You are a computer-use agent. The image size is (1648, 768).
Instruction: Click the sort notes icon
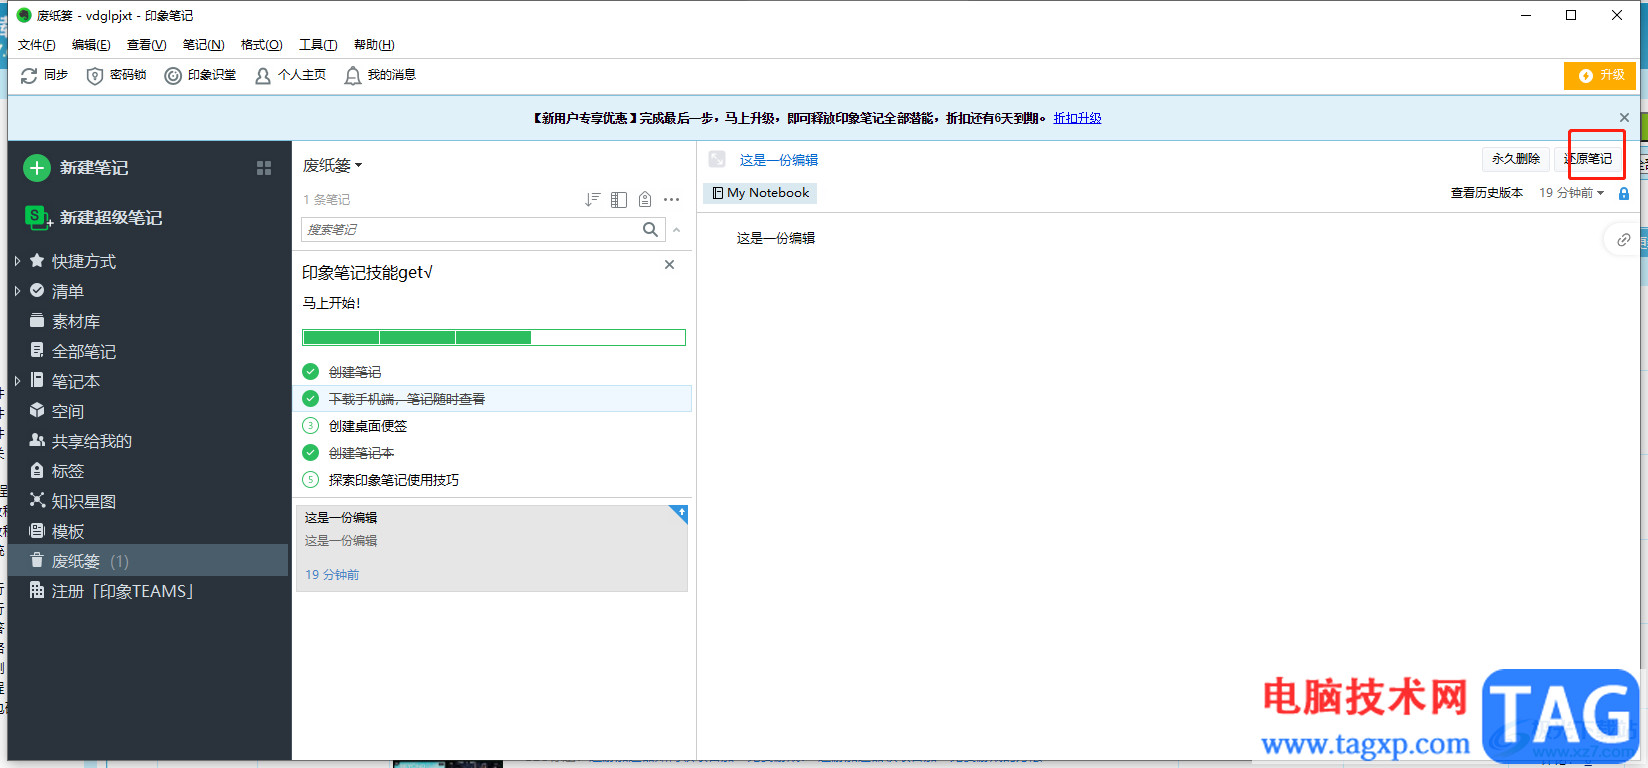593,200
